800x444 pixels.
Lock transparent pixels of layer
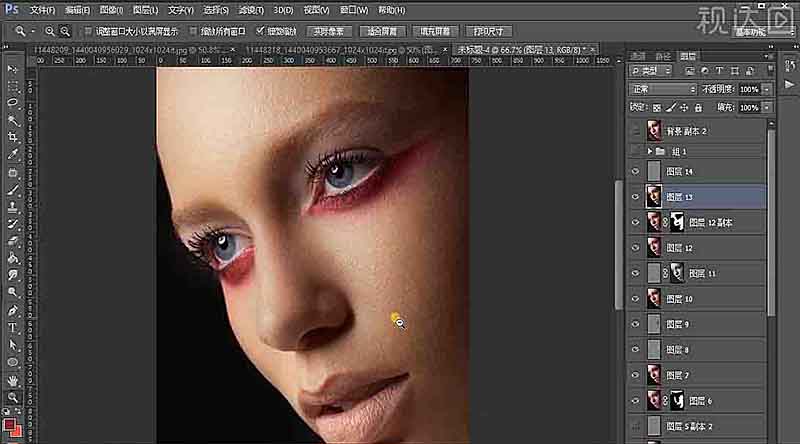(657, 108)
